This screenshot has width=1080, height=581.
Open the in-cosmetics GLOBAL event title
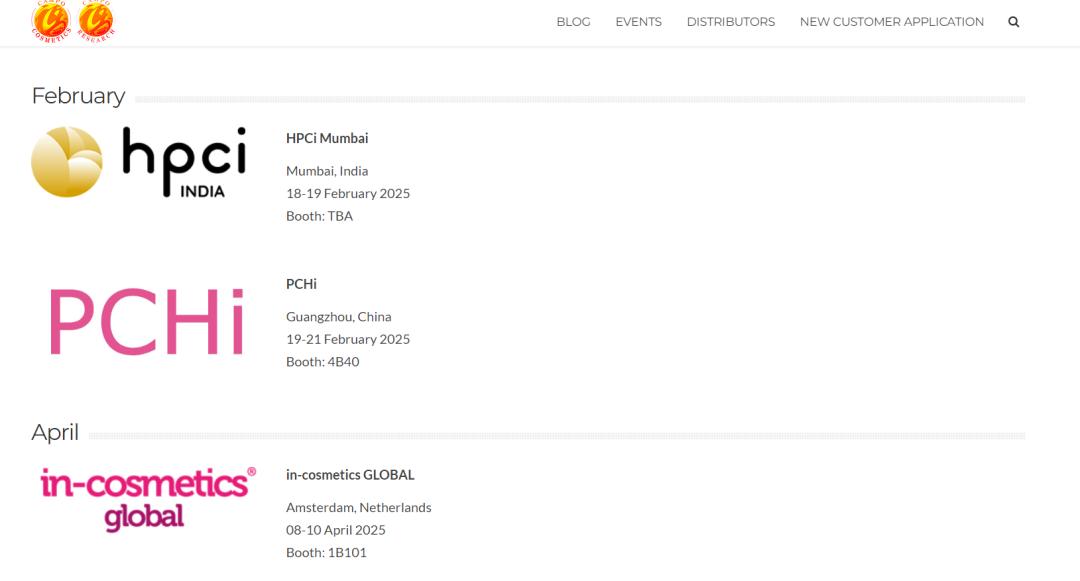coord(350,475)
